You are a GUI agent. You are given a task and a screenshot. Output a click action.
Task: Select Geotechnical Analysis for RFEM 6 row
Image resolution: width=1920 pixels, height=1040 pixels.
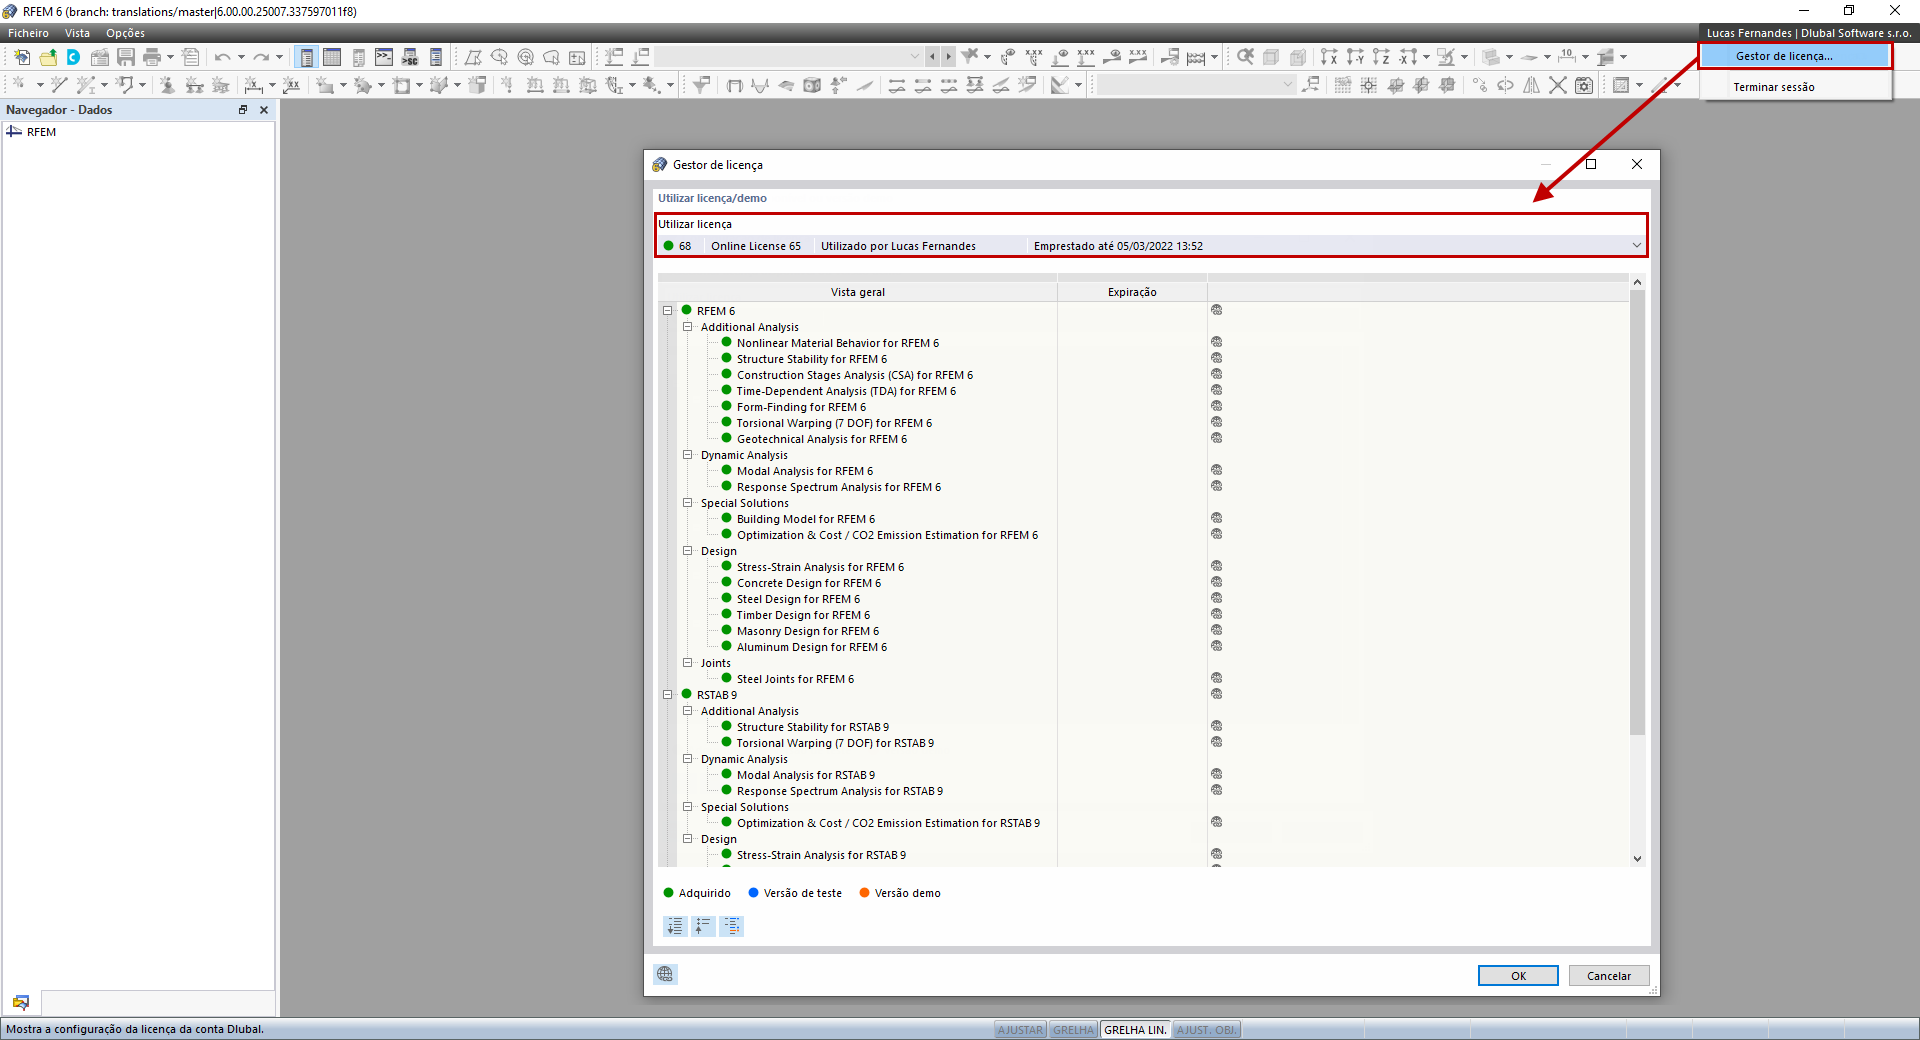pyautogui.click(x=822, y=439)
